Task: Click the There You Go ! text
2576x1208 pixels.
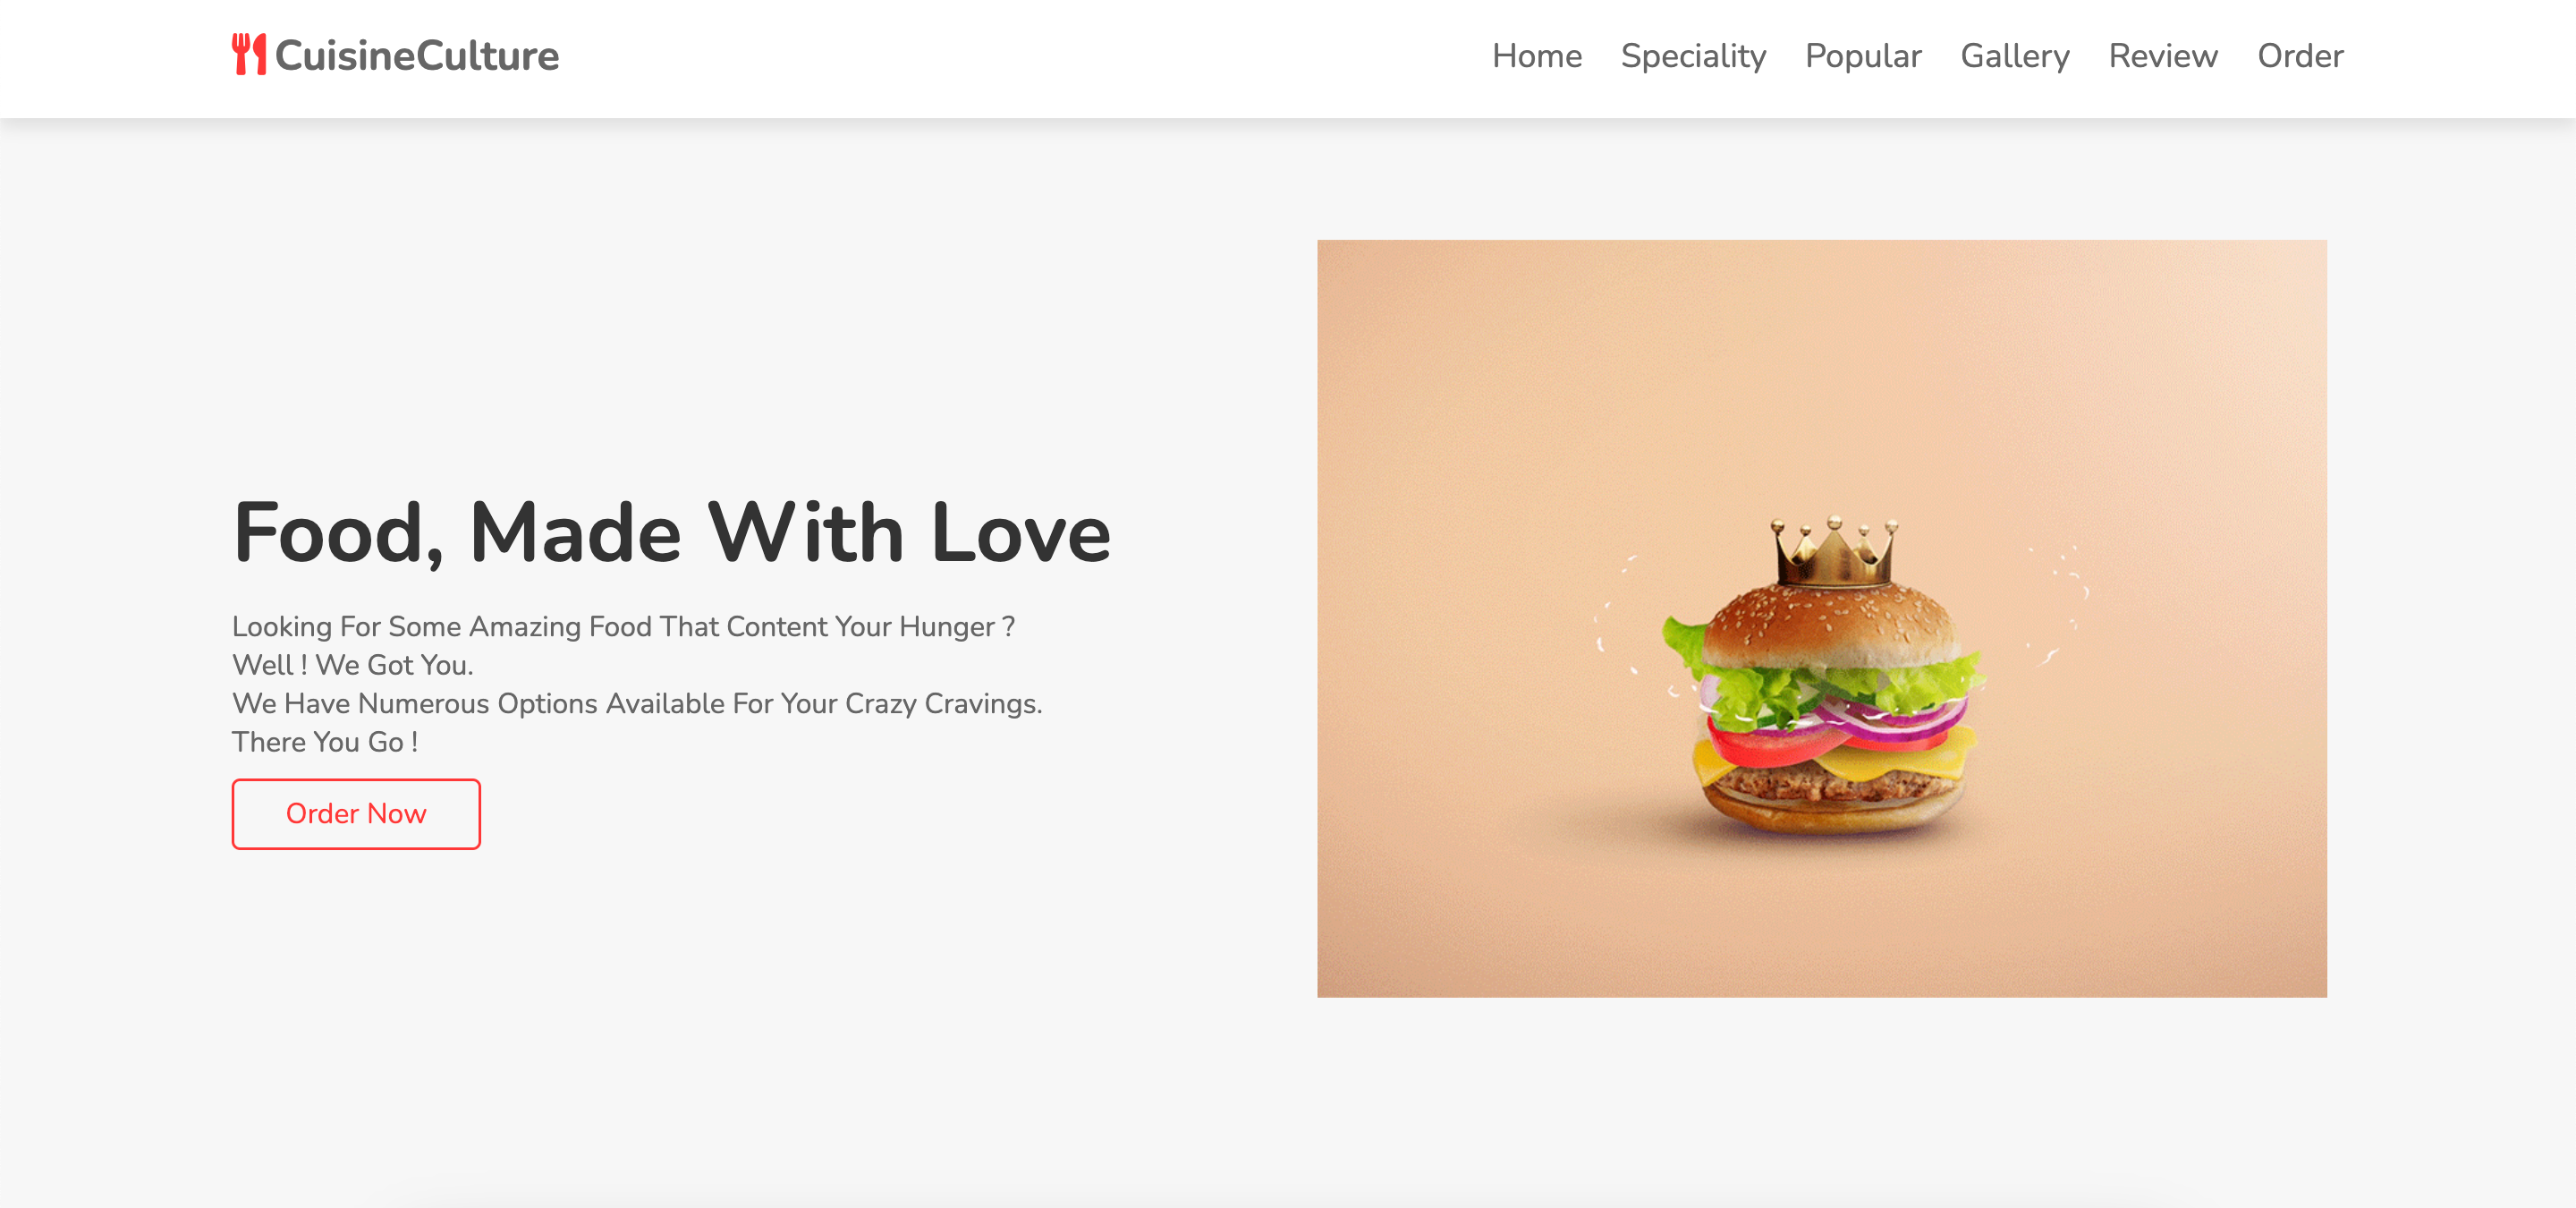Action: pos(325,742)
